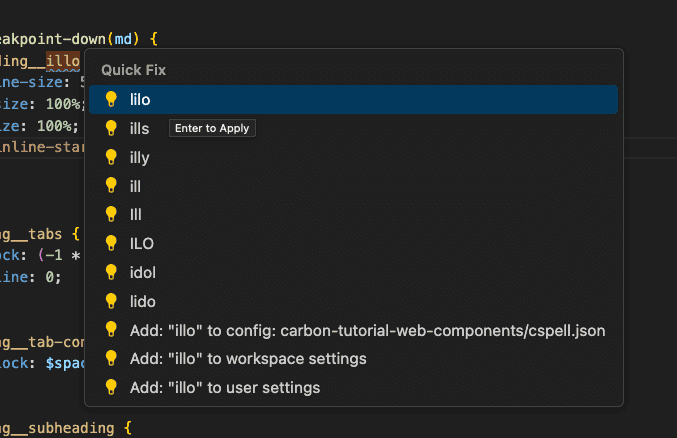Click the lightbulb icon beside 'illy'
Viewport: 677px width, 438px height.
tap(111, 157)
